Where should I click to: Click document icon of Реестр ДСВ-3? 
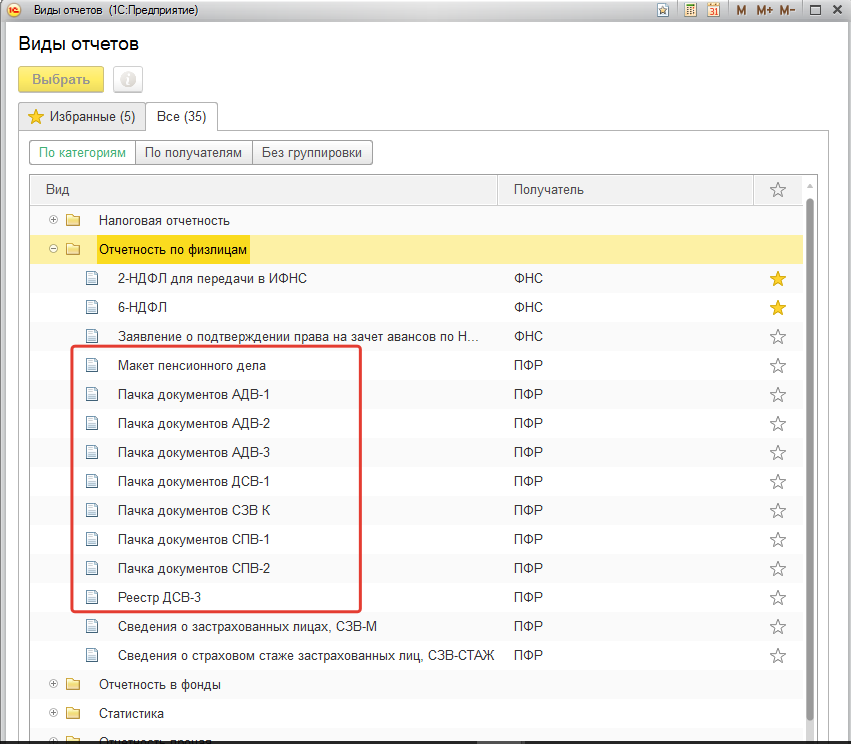tap(92, 597)
